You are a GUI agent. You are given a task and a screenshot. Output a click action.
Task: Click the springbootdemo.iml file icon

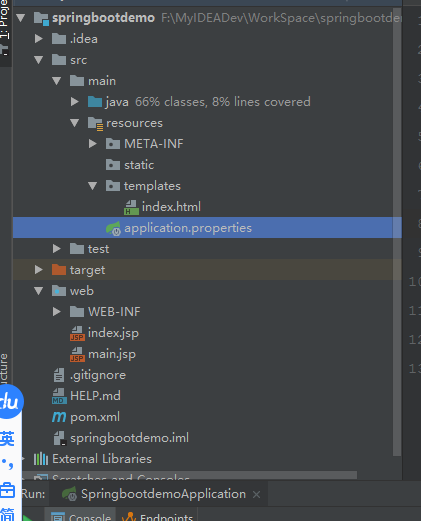click(60, 438)
